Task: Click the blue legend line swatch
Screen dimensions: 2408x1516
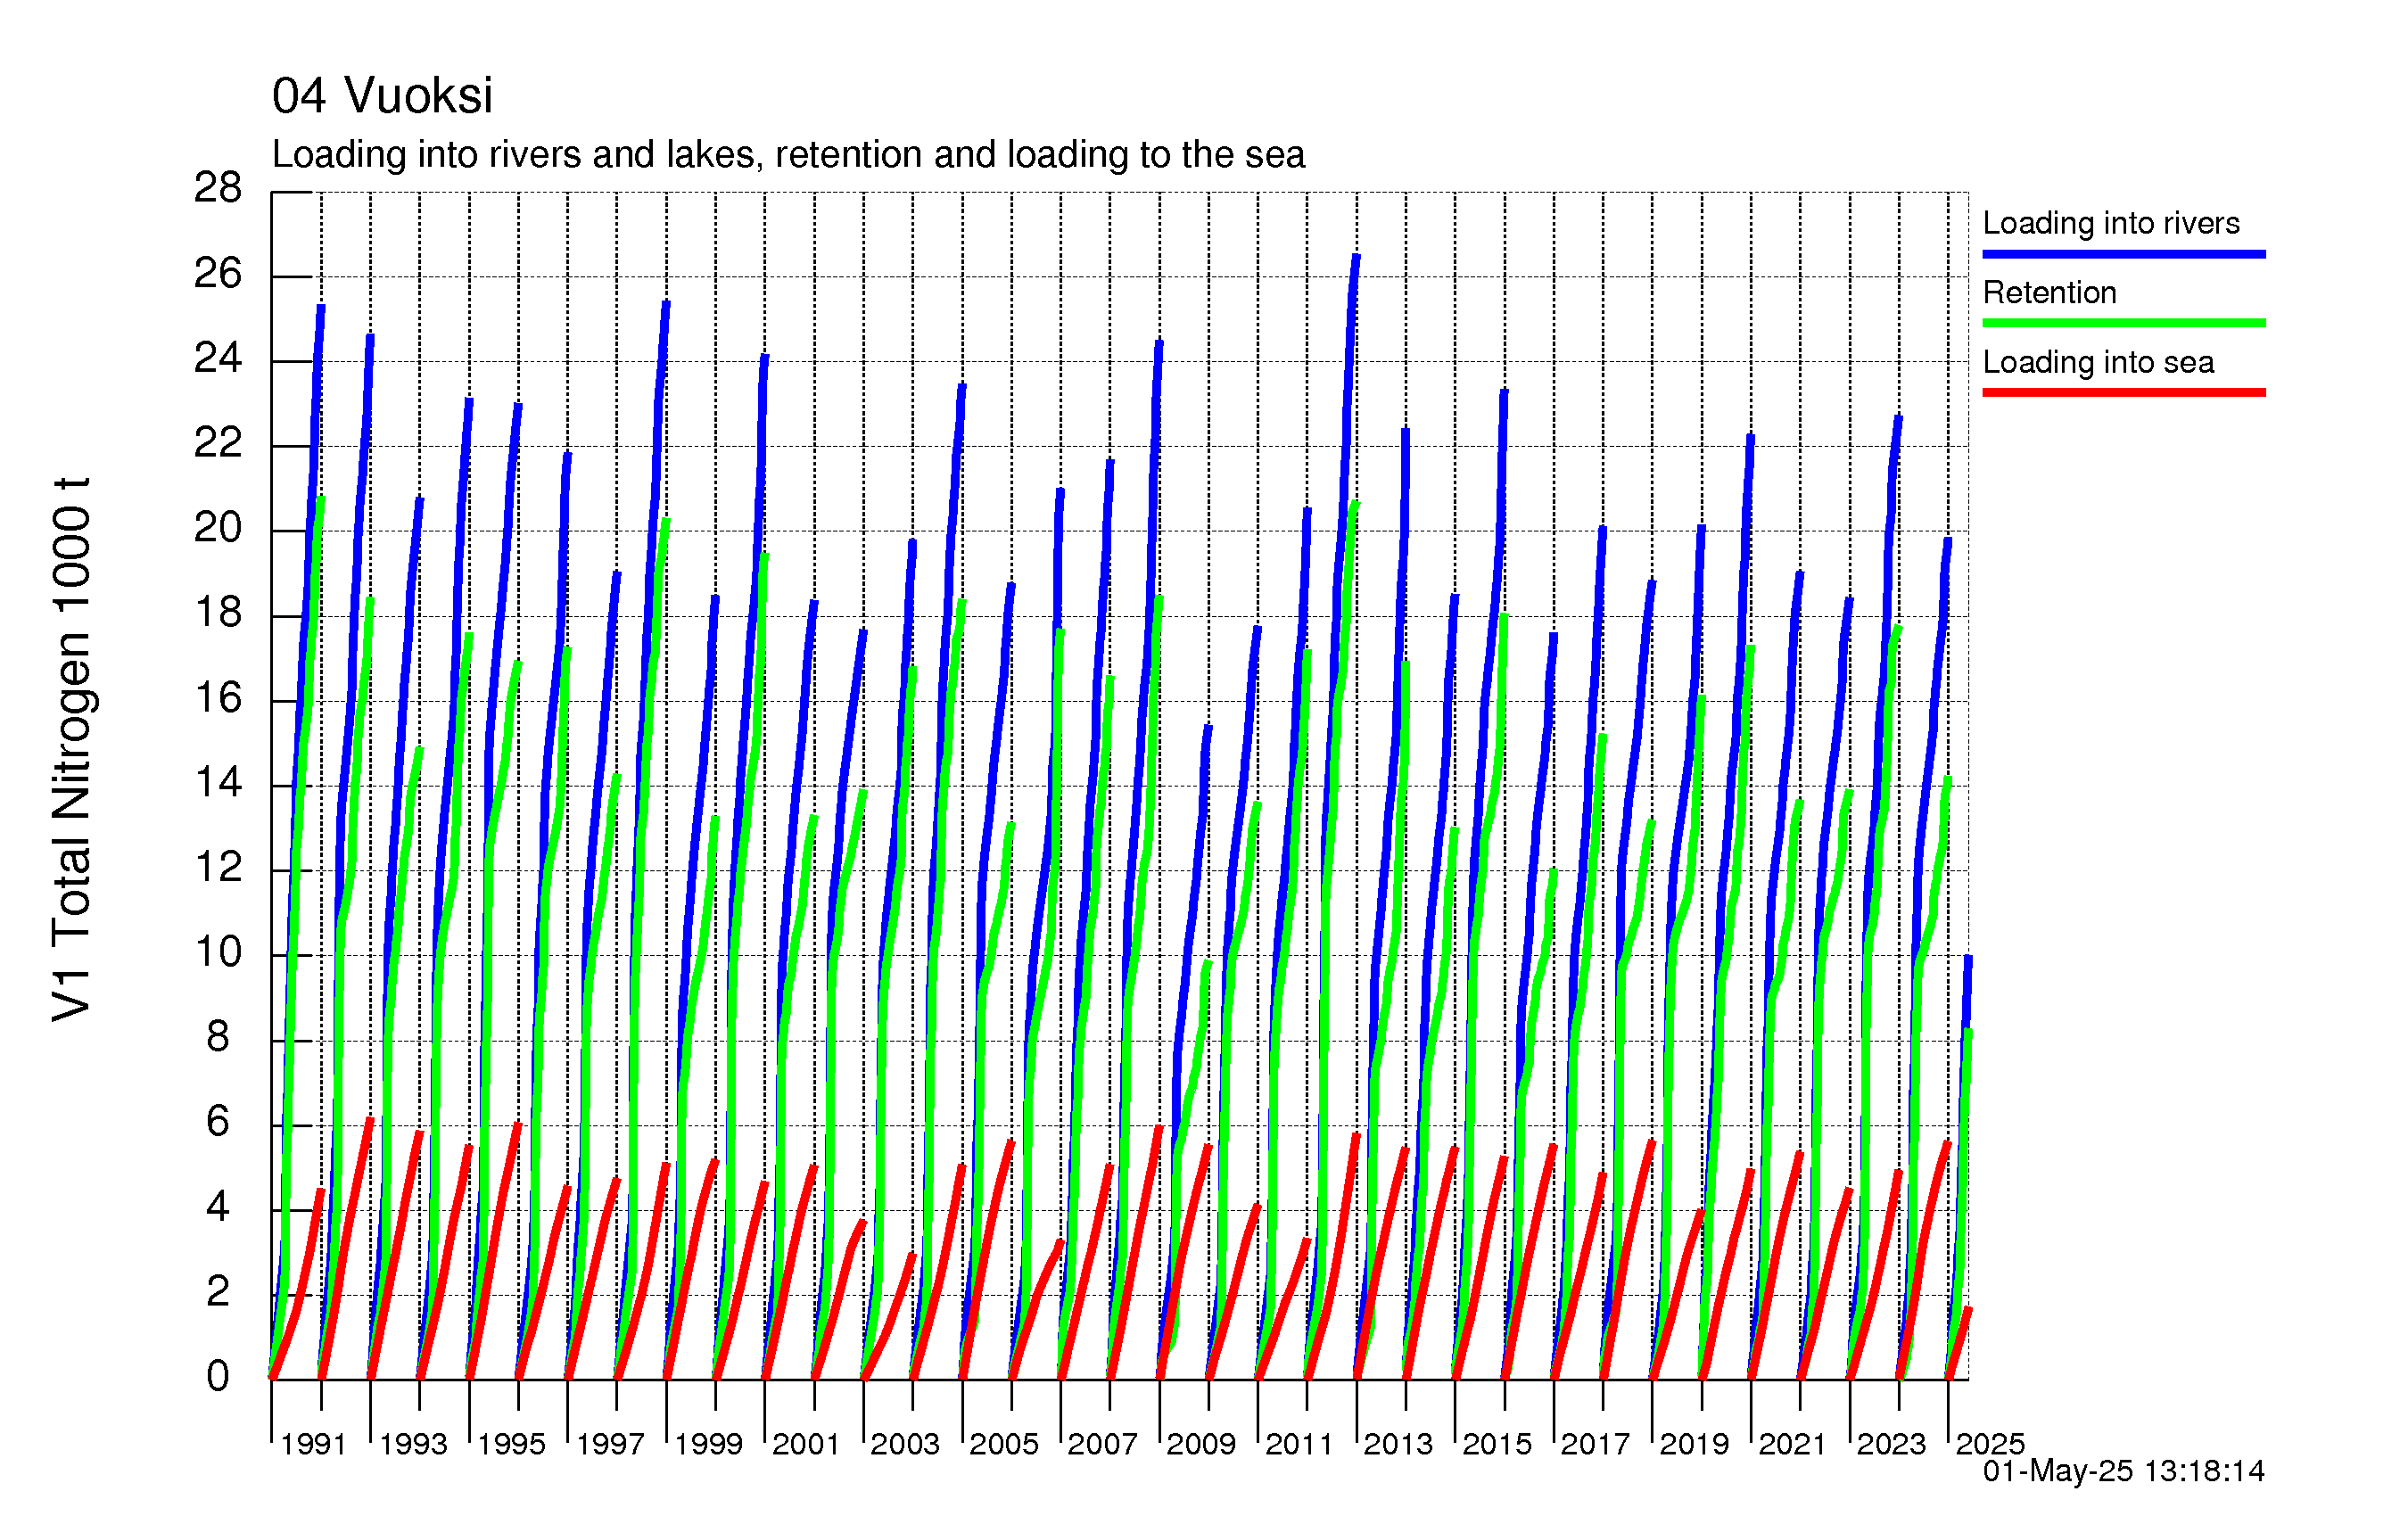Action: click(2124, 254)
